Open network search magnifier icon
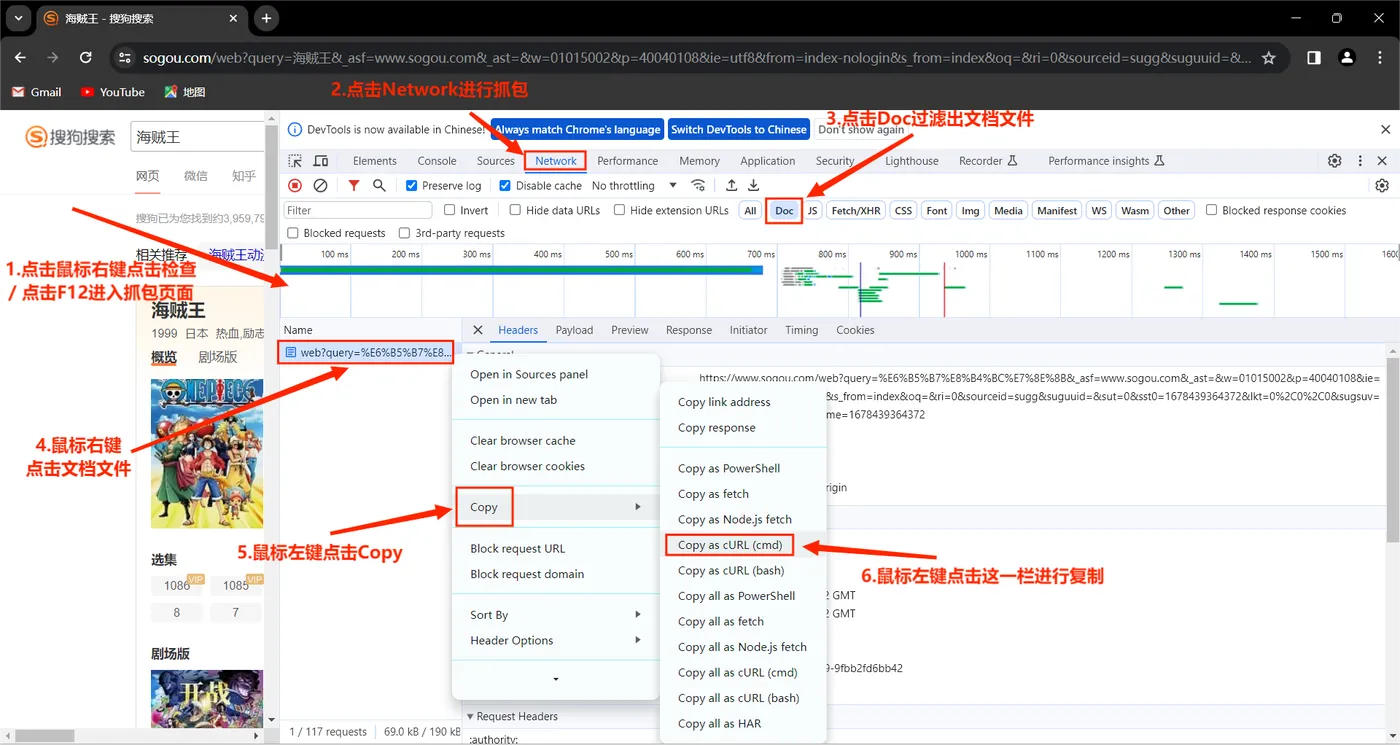Viewport: 1400px width, 745px height. click(379, 186)
